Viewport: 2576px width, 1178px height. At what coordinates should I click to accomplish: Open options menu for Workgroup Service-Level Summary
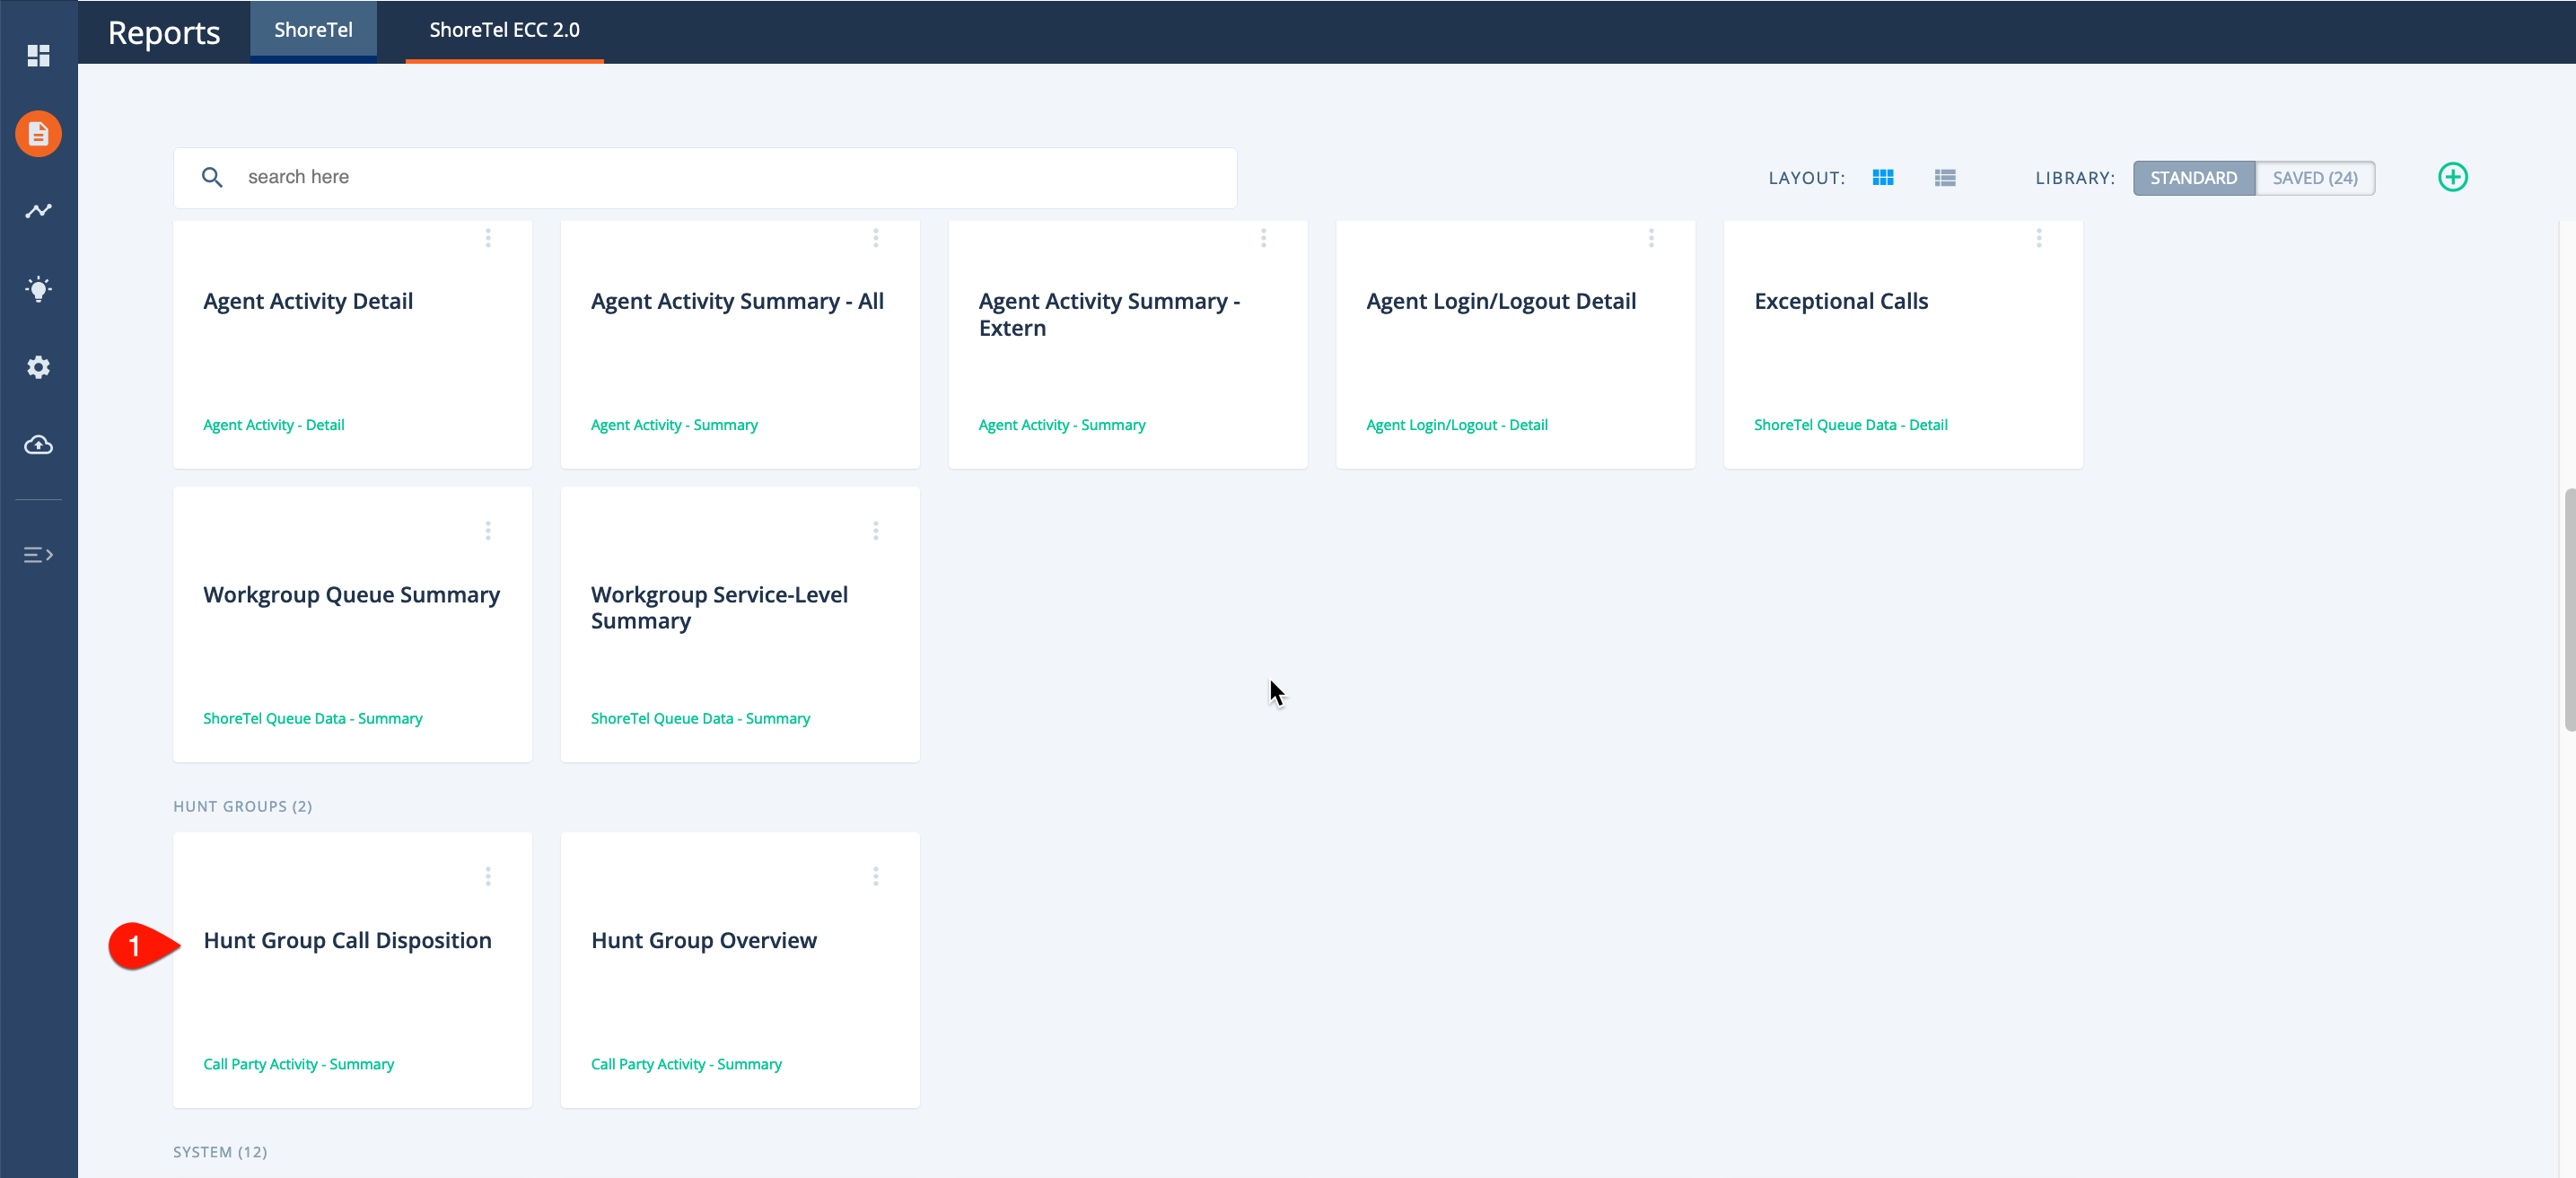coord(876,531)
